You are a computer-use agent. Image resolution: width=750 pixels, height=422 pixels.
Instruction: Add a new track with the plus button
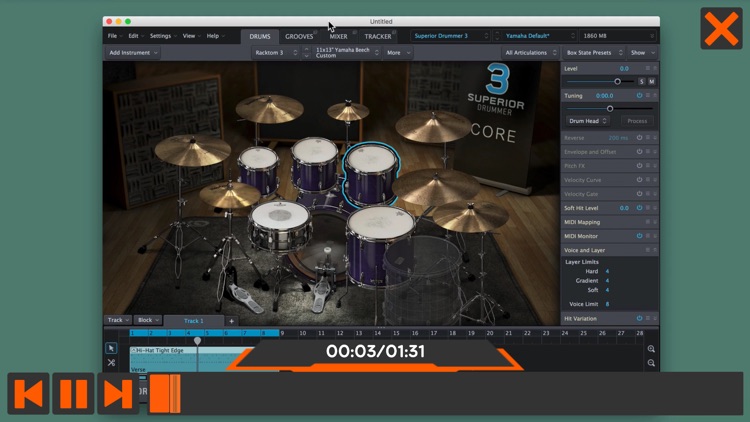(232, 321)
